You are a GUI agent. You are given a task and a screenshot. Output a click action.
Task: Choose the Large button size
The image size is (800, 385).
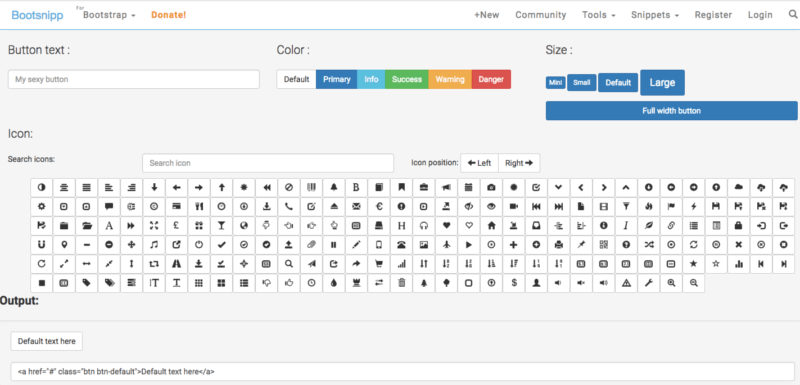(x=662, y=83)
